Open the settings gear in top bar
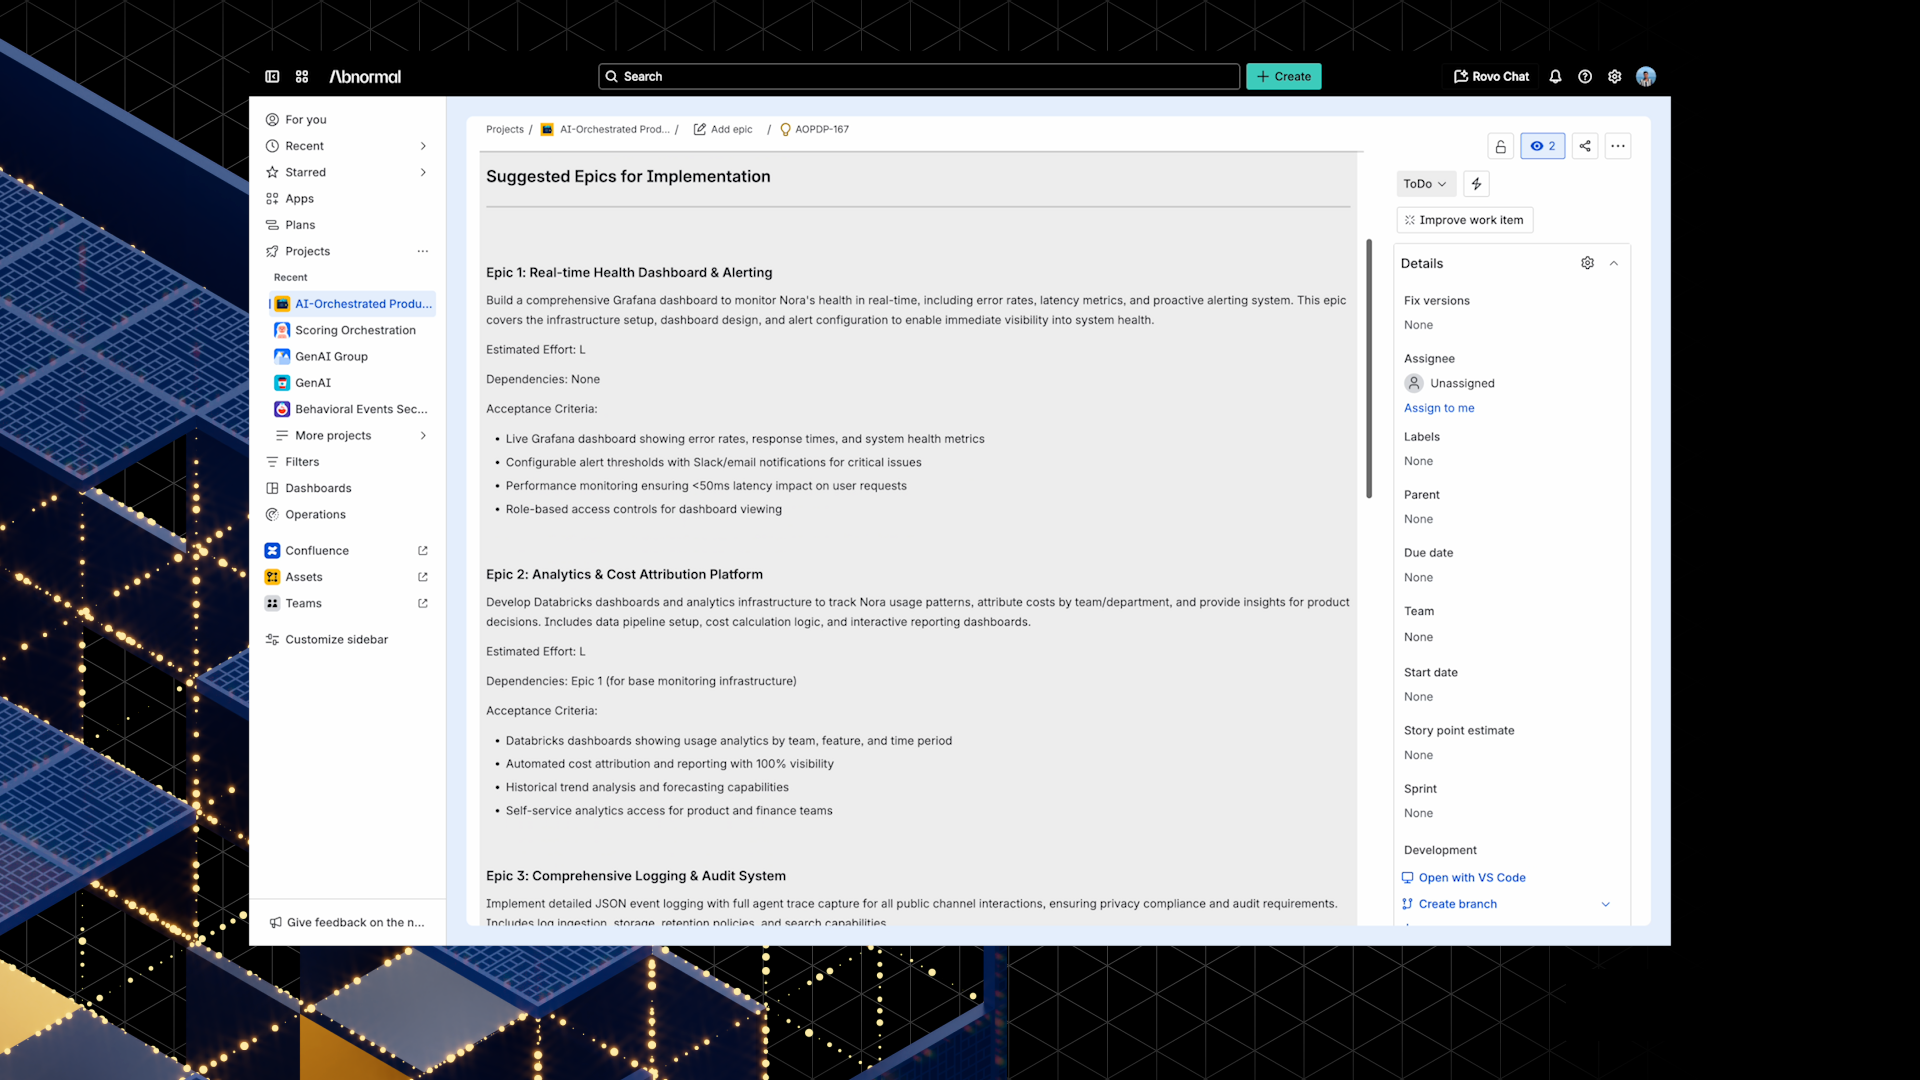1920x1080 pixels. point(1614,76)
